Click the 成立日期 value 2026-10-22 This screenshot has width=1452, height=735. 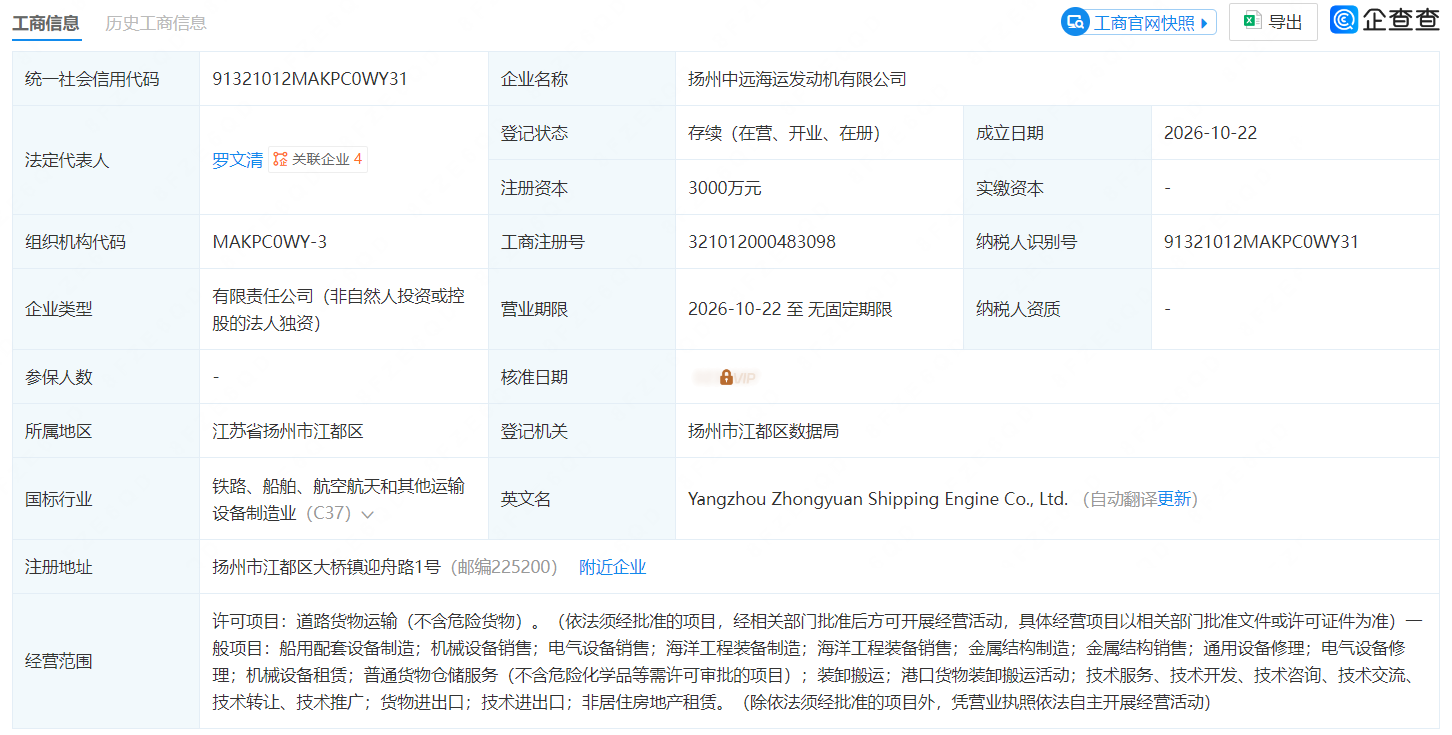click(x=1210, y=133)
